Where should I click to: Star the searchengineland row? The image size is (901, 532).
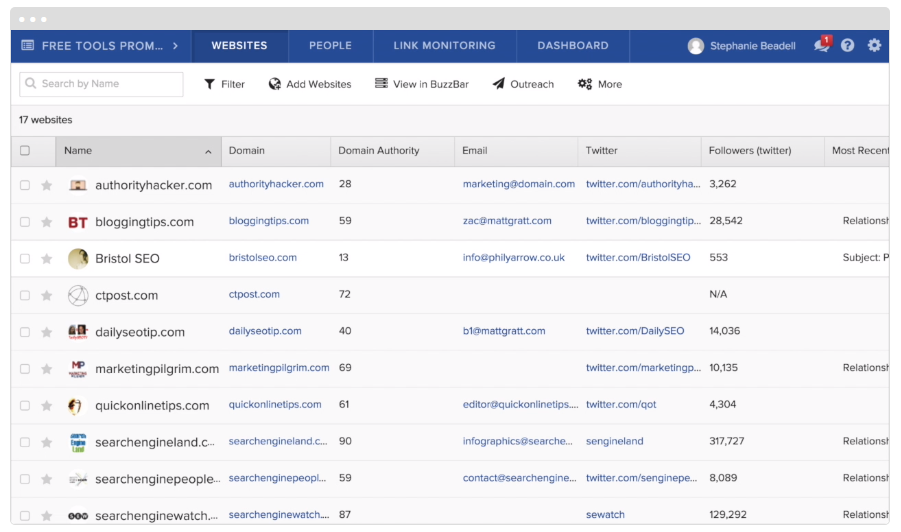pyautogui.click(x=47, y=442)
